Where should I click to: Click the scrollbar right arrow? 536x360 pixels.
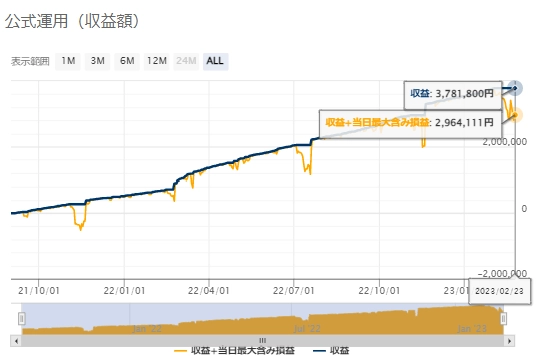[x=510, y=341]
